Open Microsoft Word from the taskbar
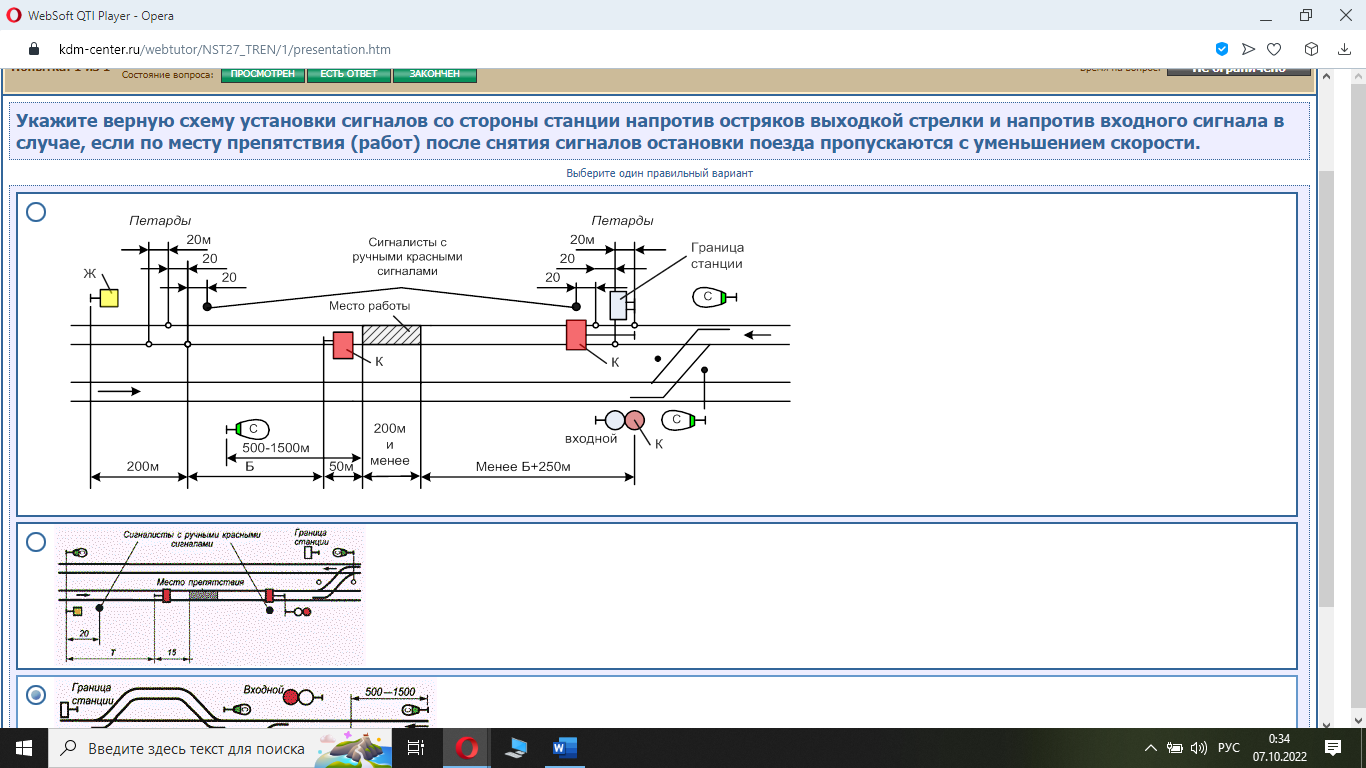 coord(564,748)
